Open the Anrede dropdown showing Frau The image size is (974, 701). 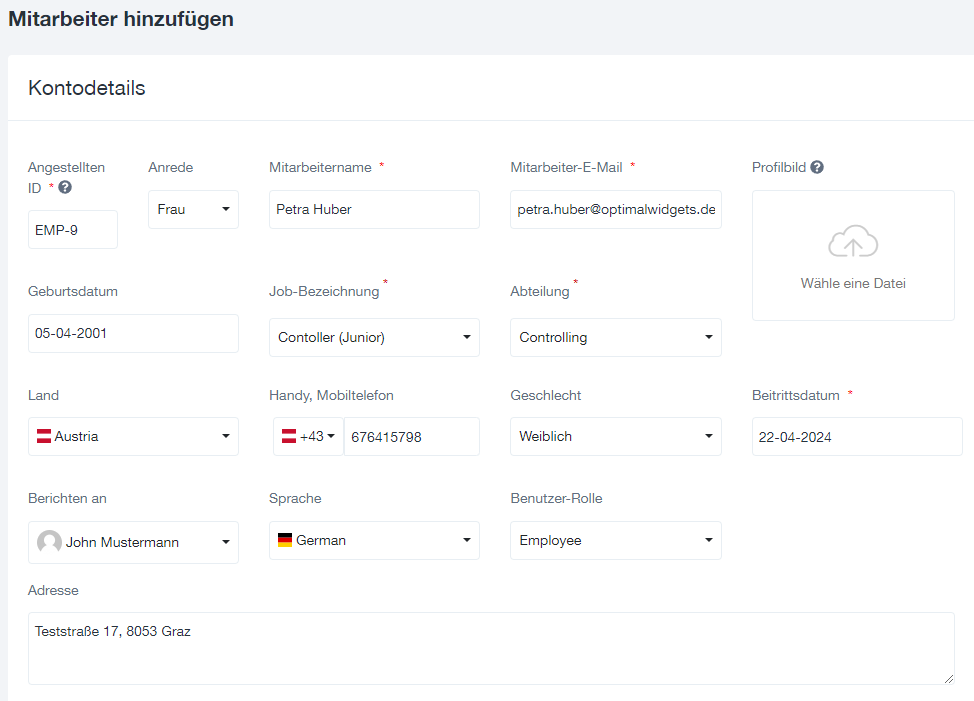[193, 209]
